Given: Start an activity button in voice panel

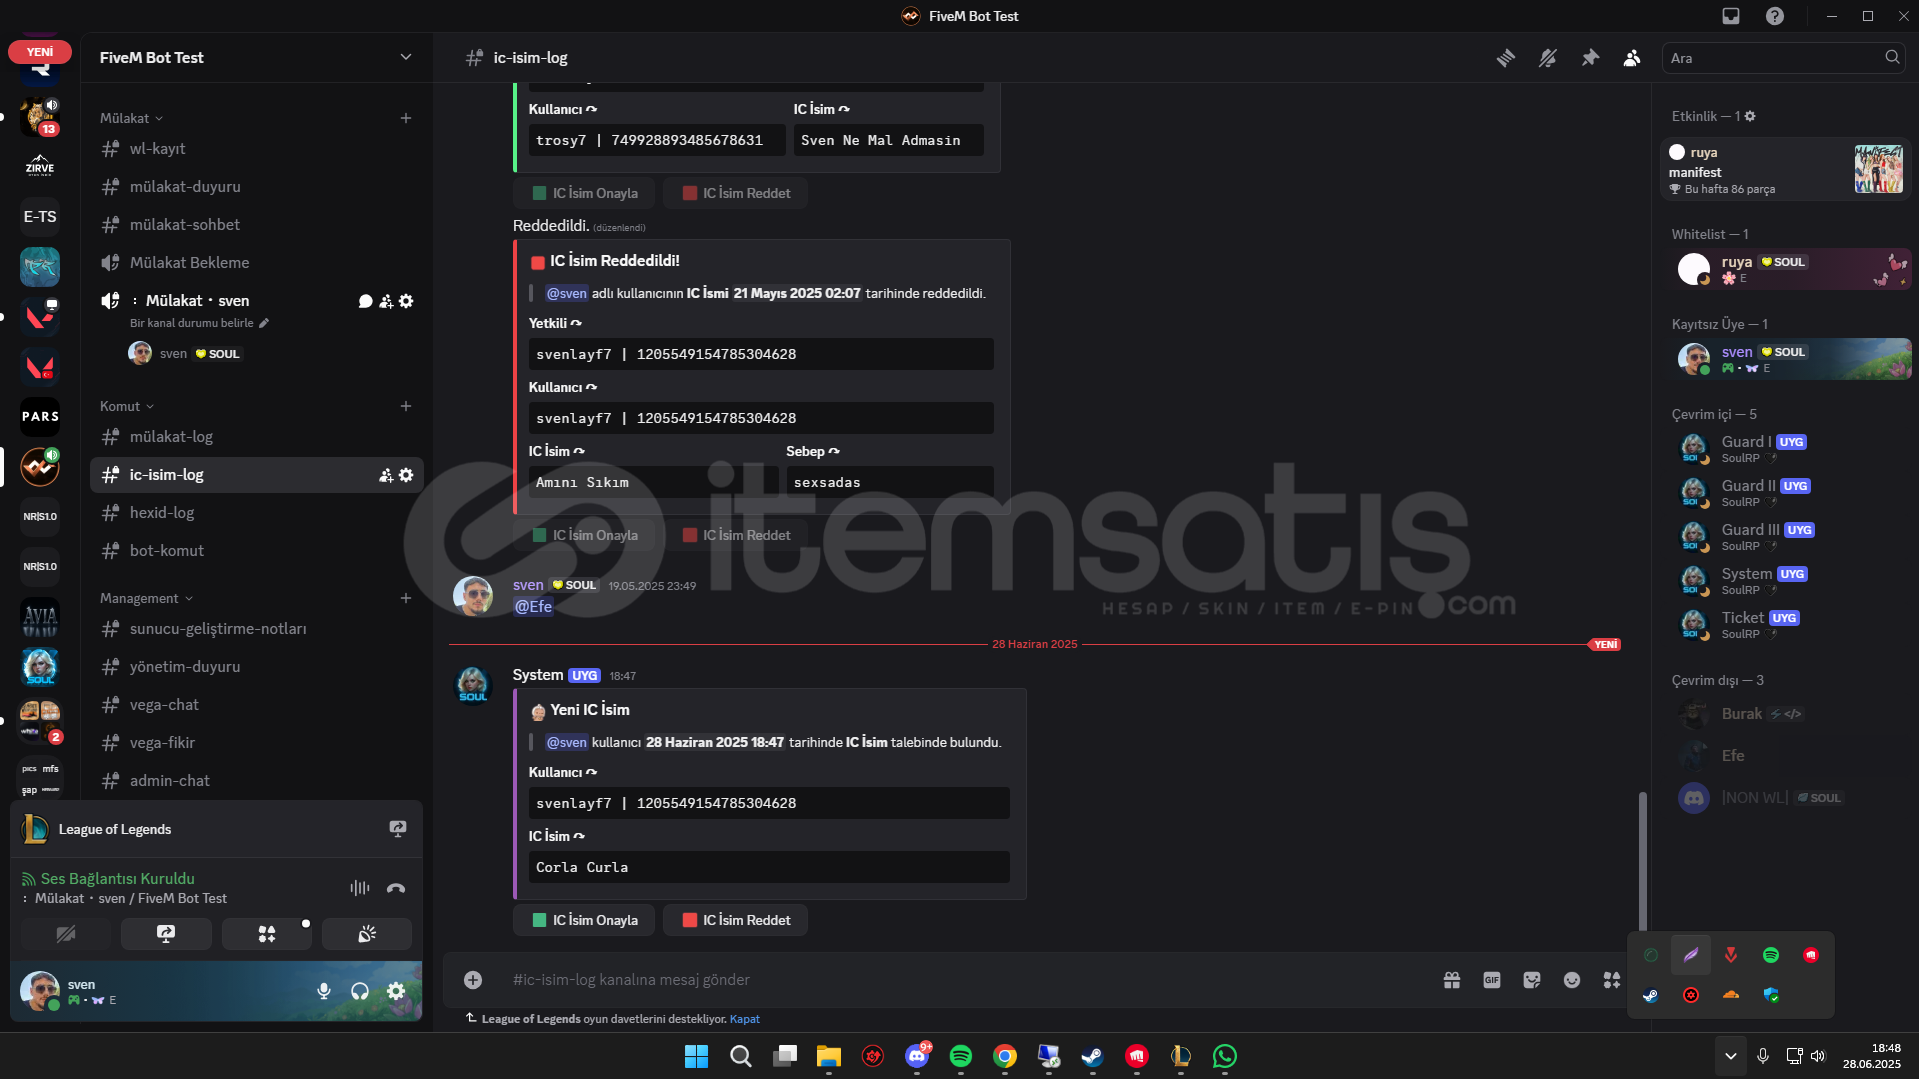Looking at the screenshot, I should [267, 934].
